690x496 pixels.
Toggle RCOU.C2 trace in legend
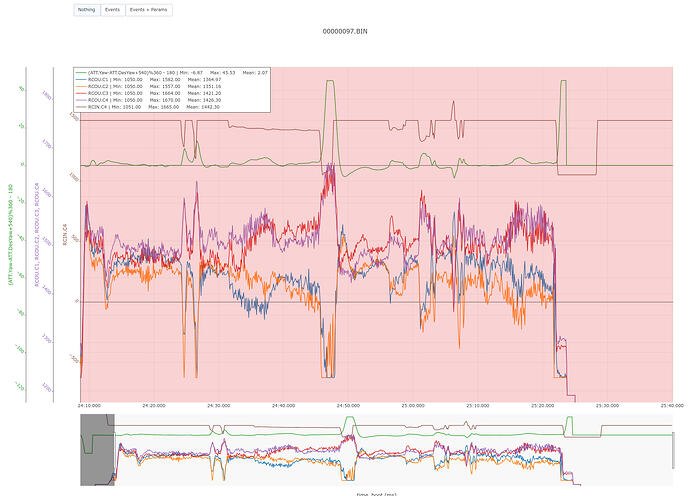[x=149, y=86]
